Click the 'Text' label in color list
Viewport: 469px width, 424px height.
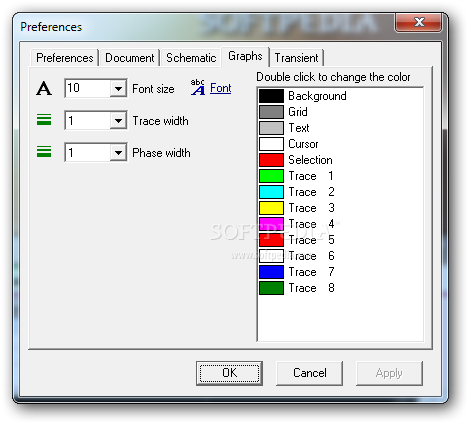299,128
